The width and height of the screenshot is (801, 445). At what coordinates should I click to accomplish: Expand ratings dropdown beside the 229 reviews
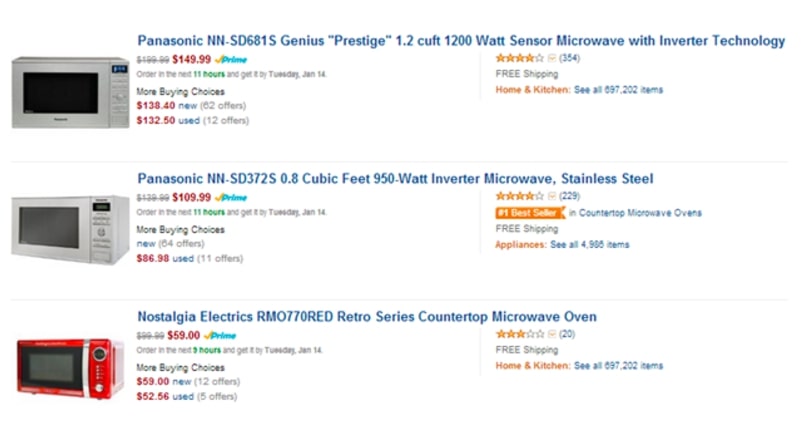point(552,196)
